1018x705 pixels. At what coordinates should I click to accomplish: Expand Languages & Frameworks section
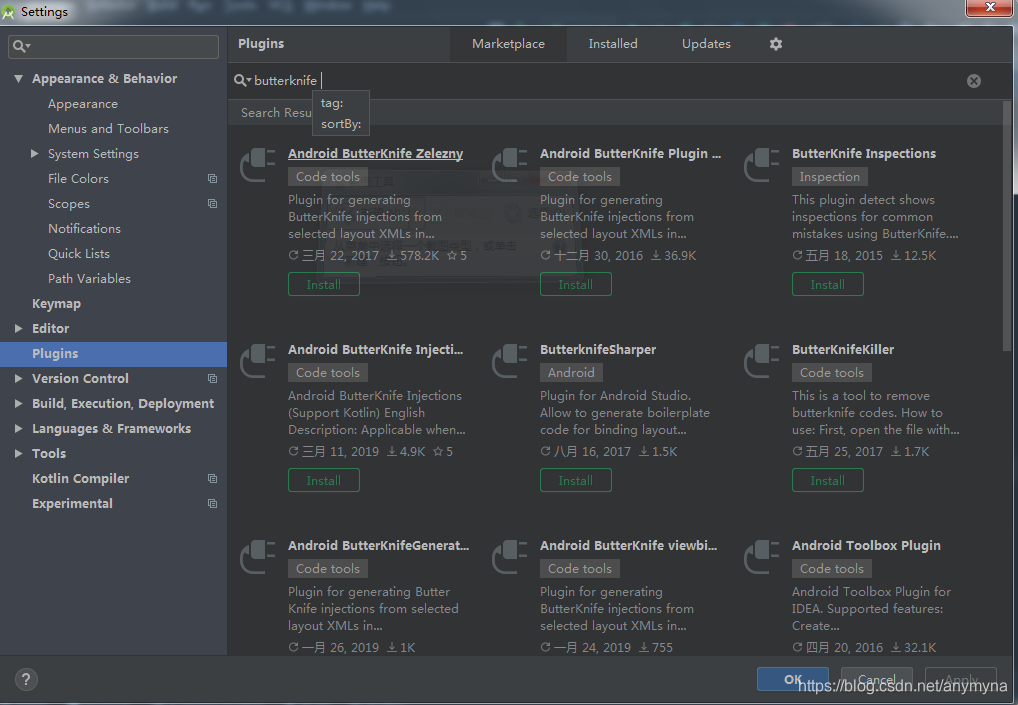pyautogui.click(x=18, y=428)
